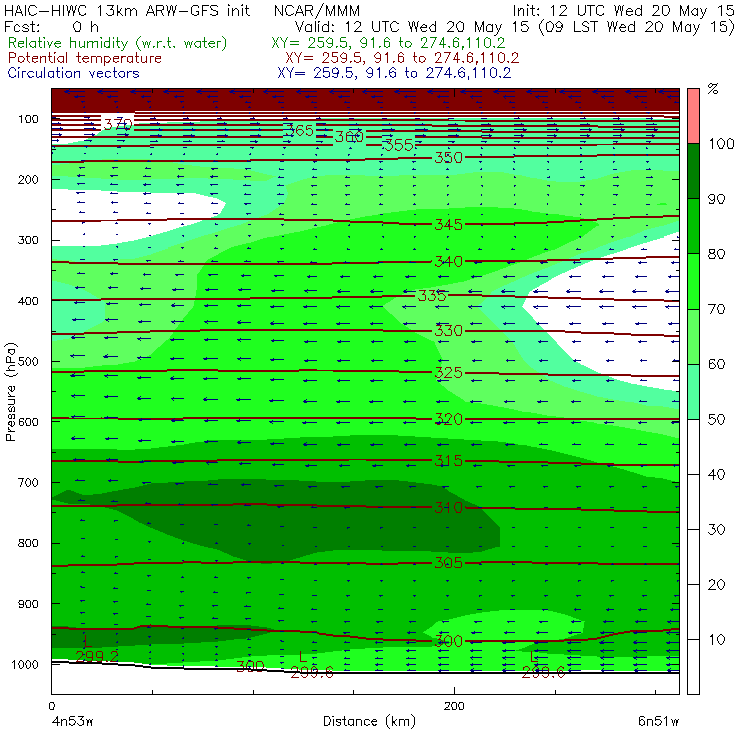Click the red XY coordinates line in the header

pyautogui.click(x=402, y=58)
